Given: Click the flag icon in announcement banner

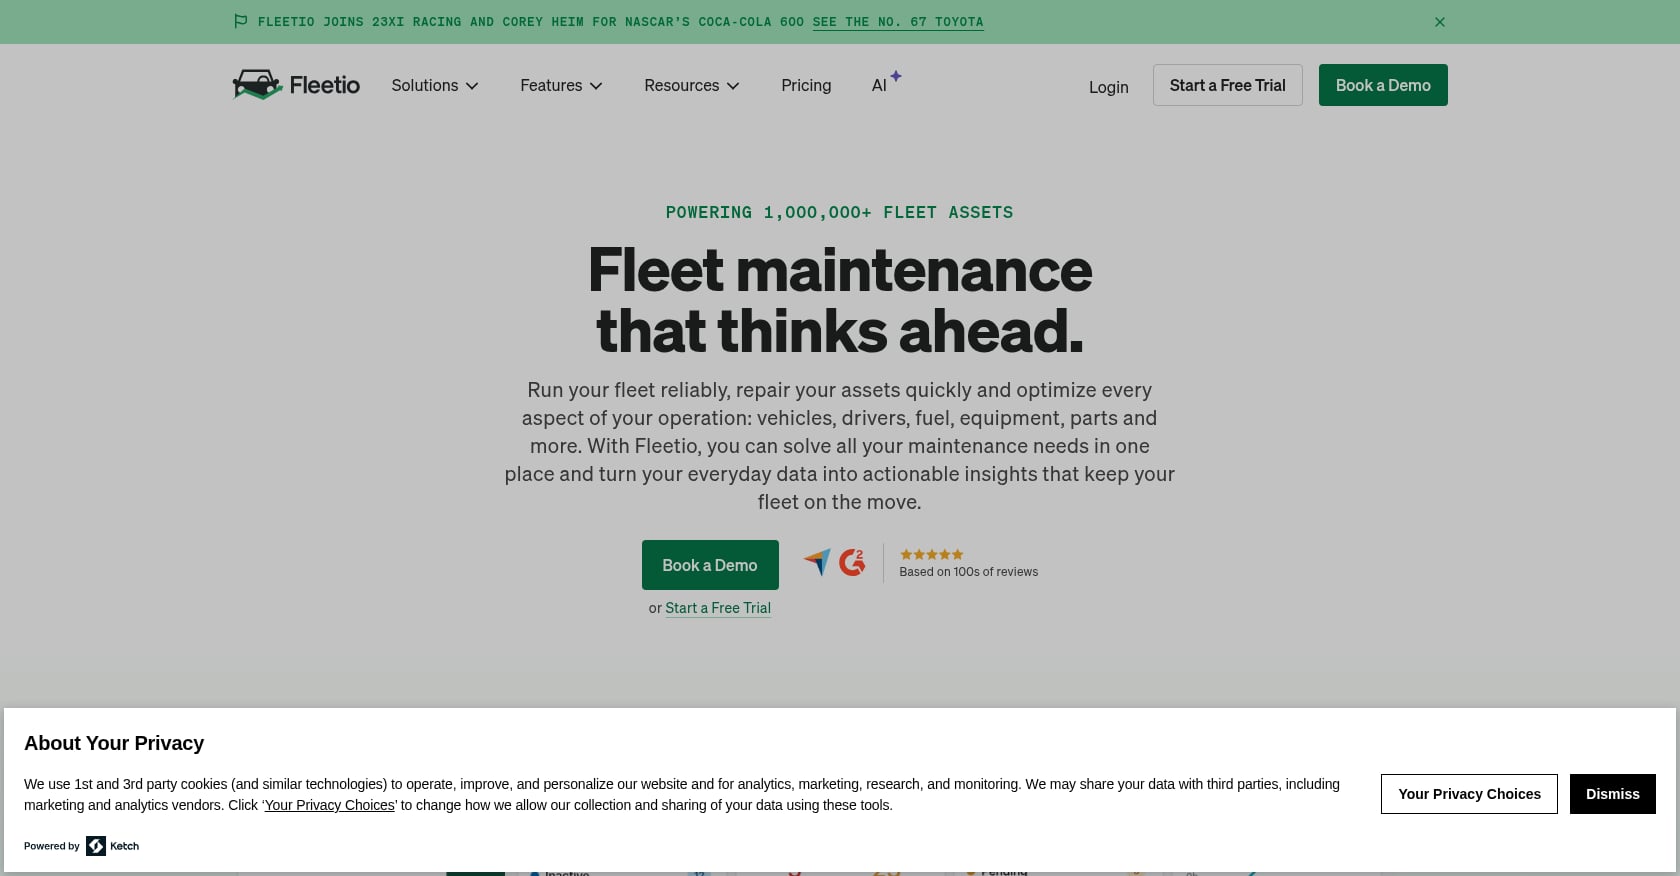Looking at the screenshot, I should click(240, 21).
